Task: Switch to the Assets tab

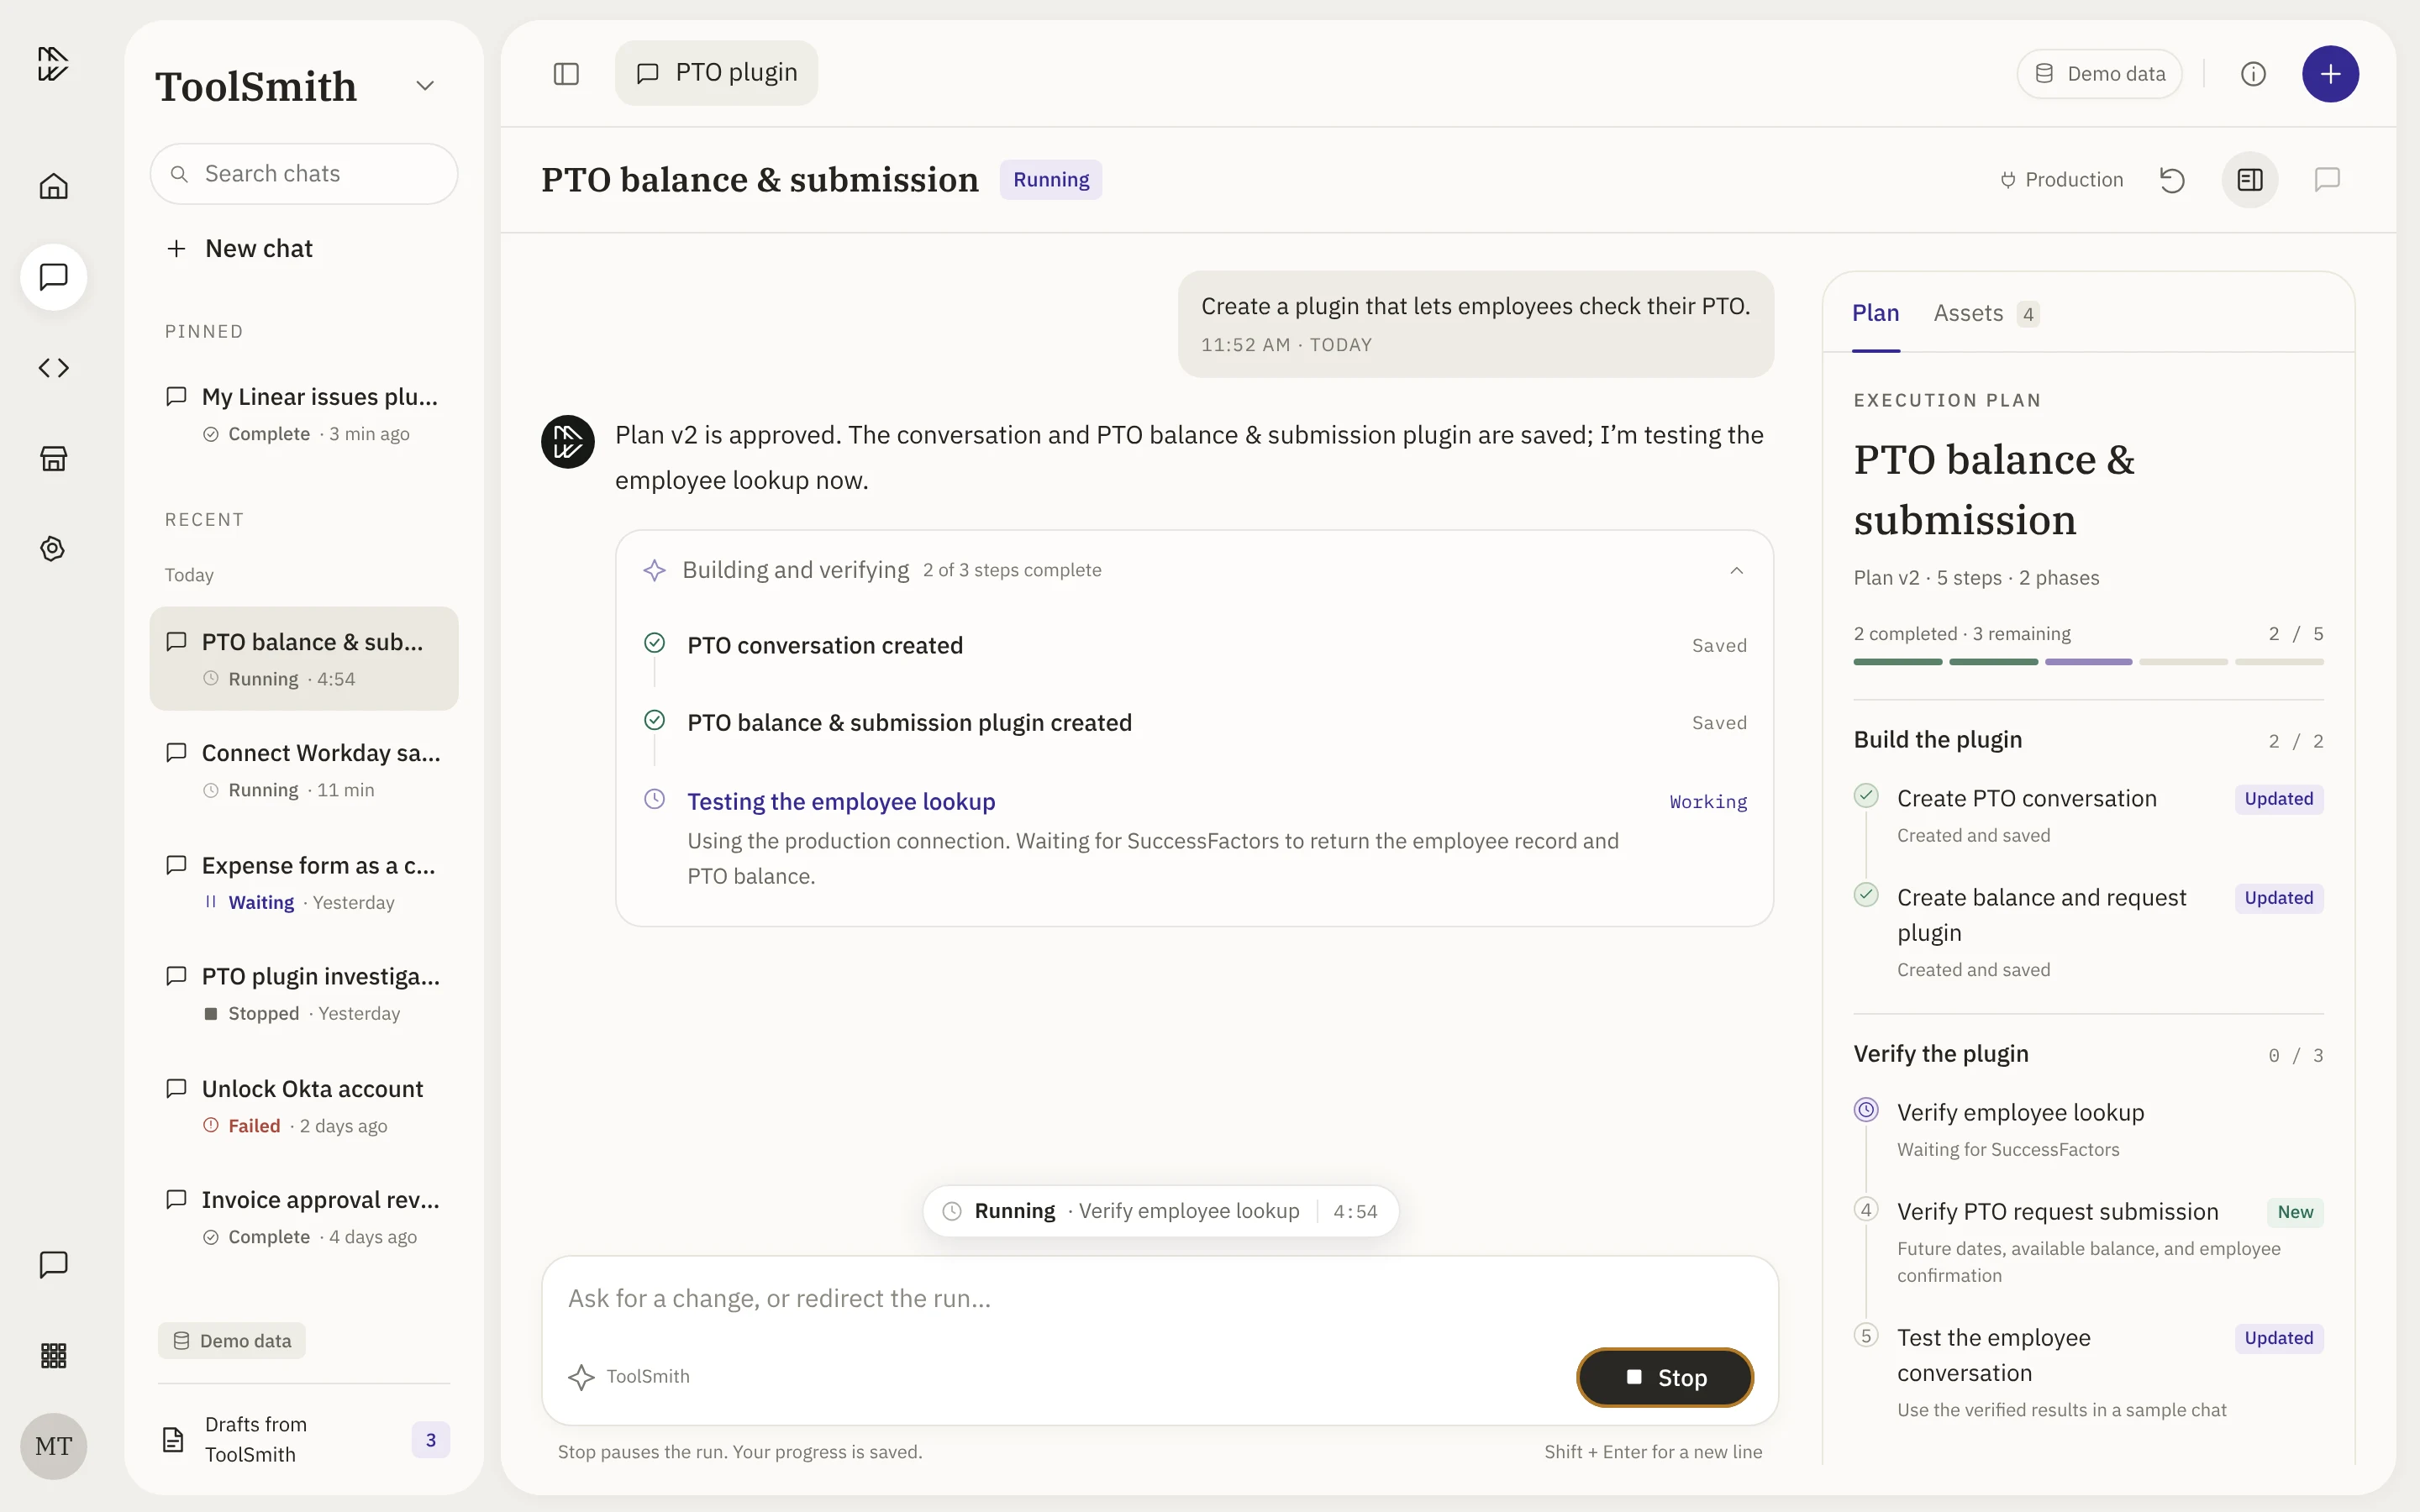Action: coord(1986,313)
